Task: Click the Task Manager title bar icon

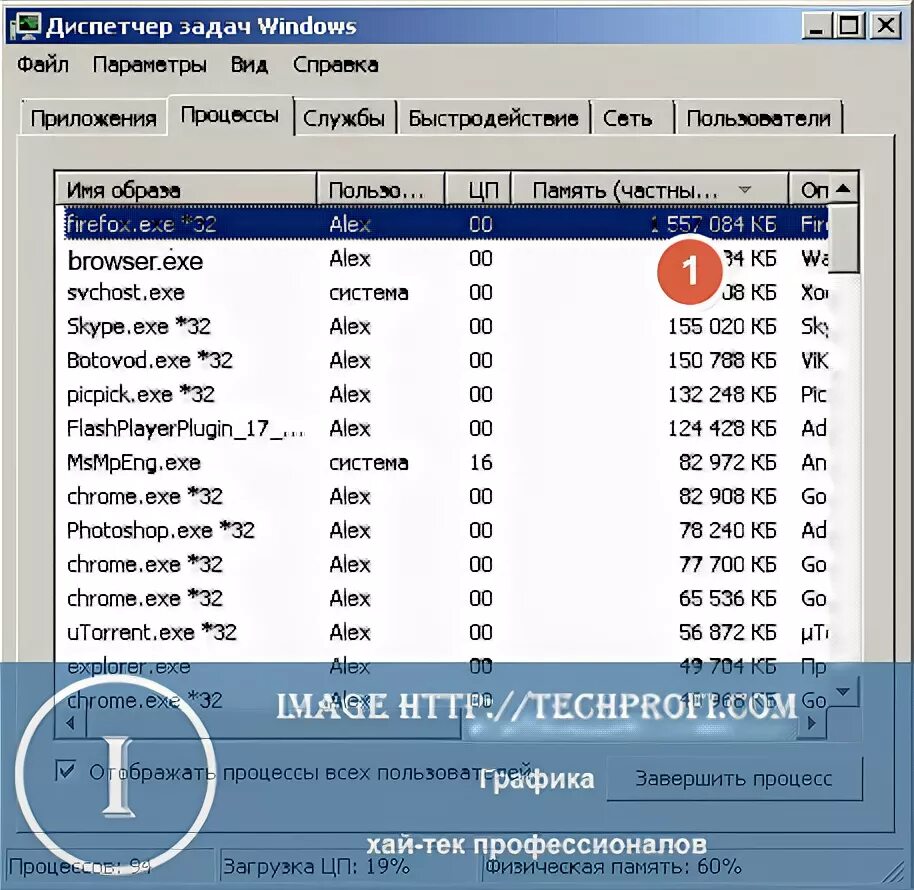Action: 25,26
